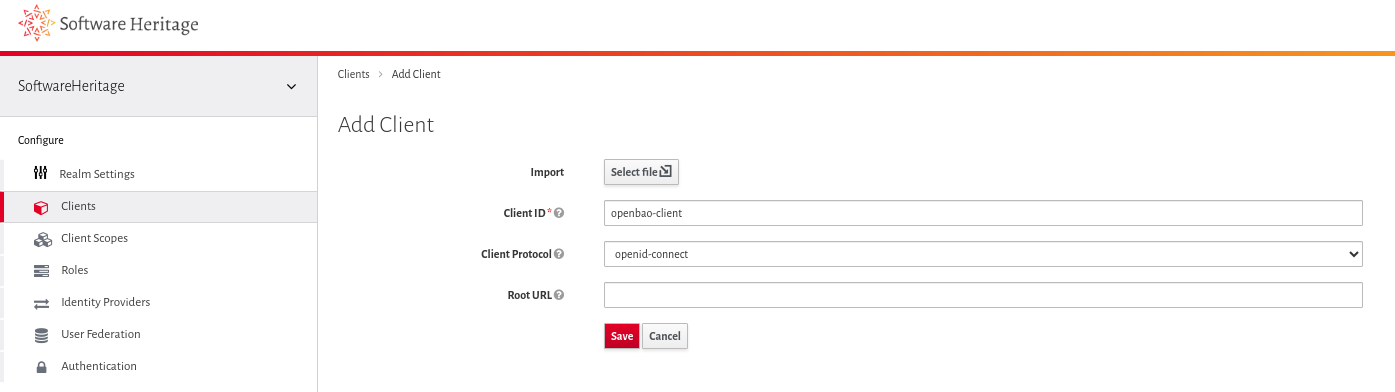Click the Client Protocol help icon
This screenshot has width=1395, height=392.
559,254
